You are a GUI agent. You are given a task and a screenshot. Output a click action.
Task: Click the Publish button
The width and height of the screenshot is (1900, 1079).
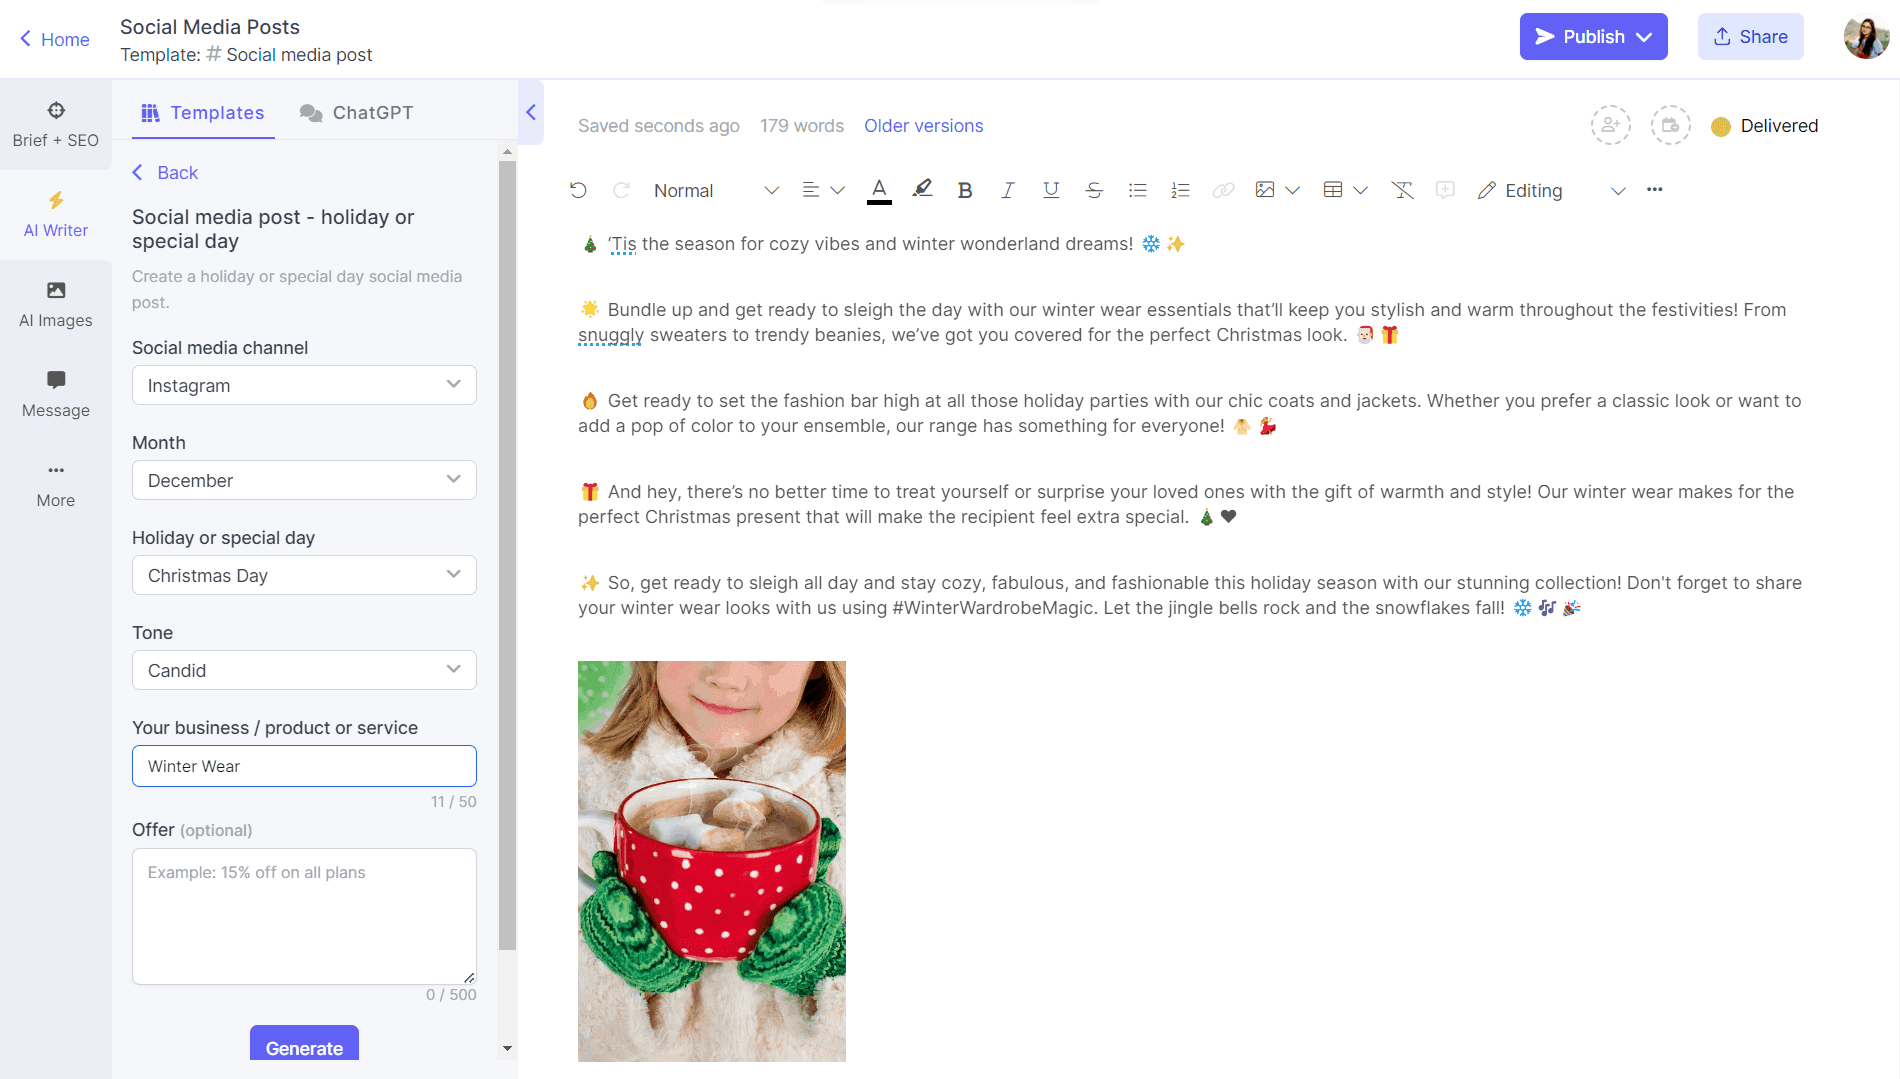[1593, 37]
